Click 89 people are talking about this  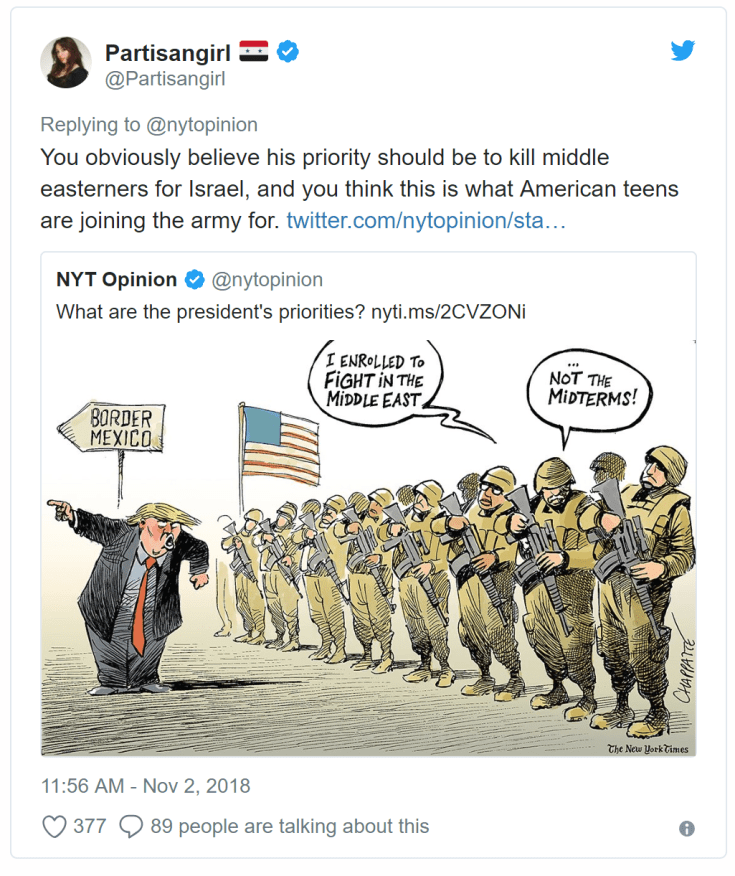tap(290, 826)
